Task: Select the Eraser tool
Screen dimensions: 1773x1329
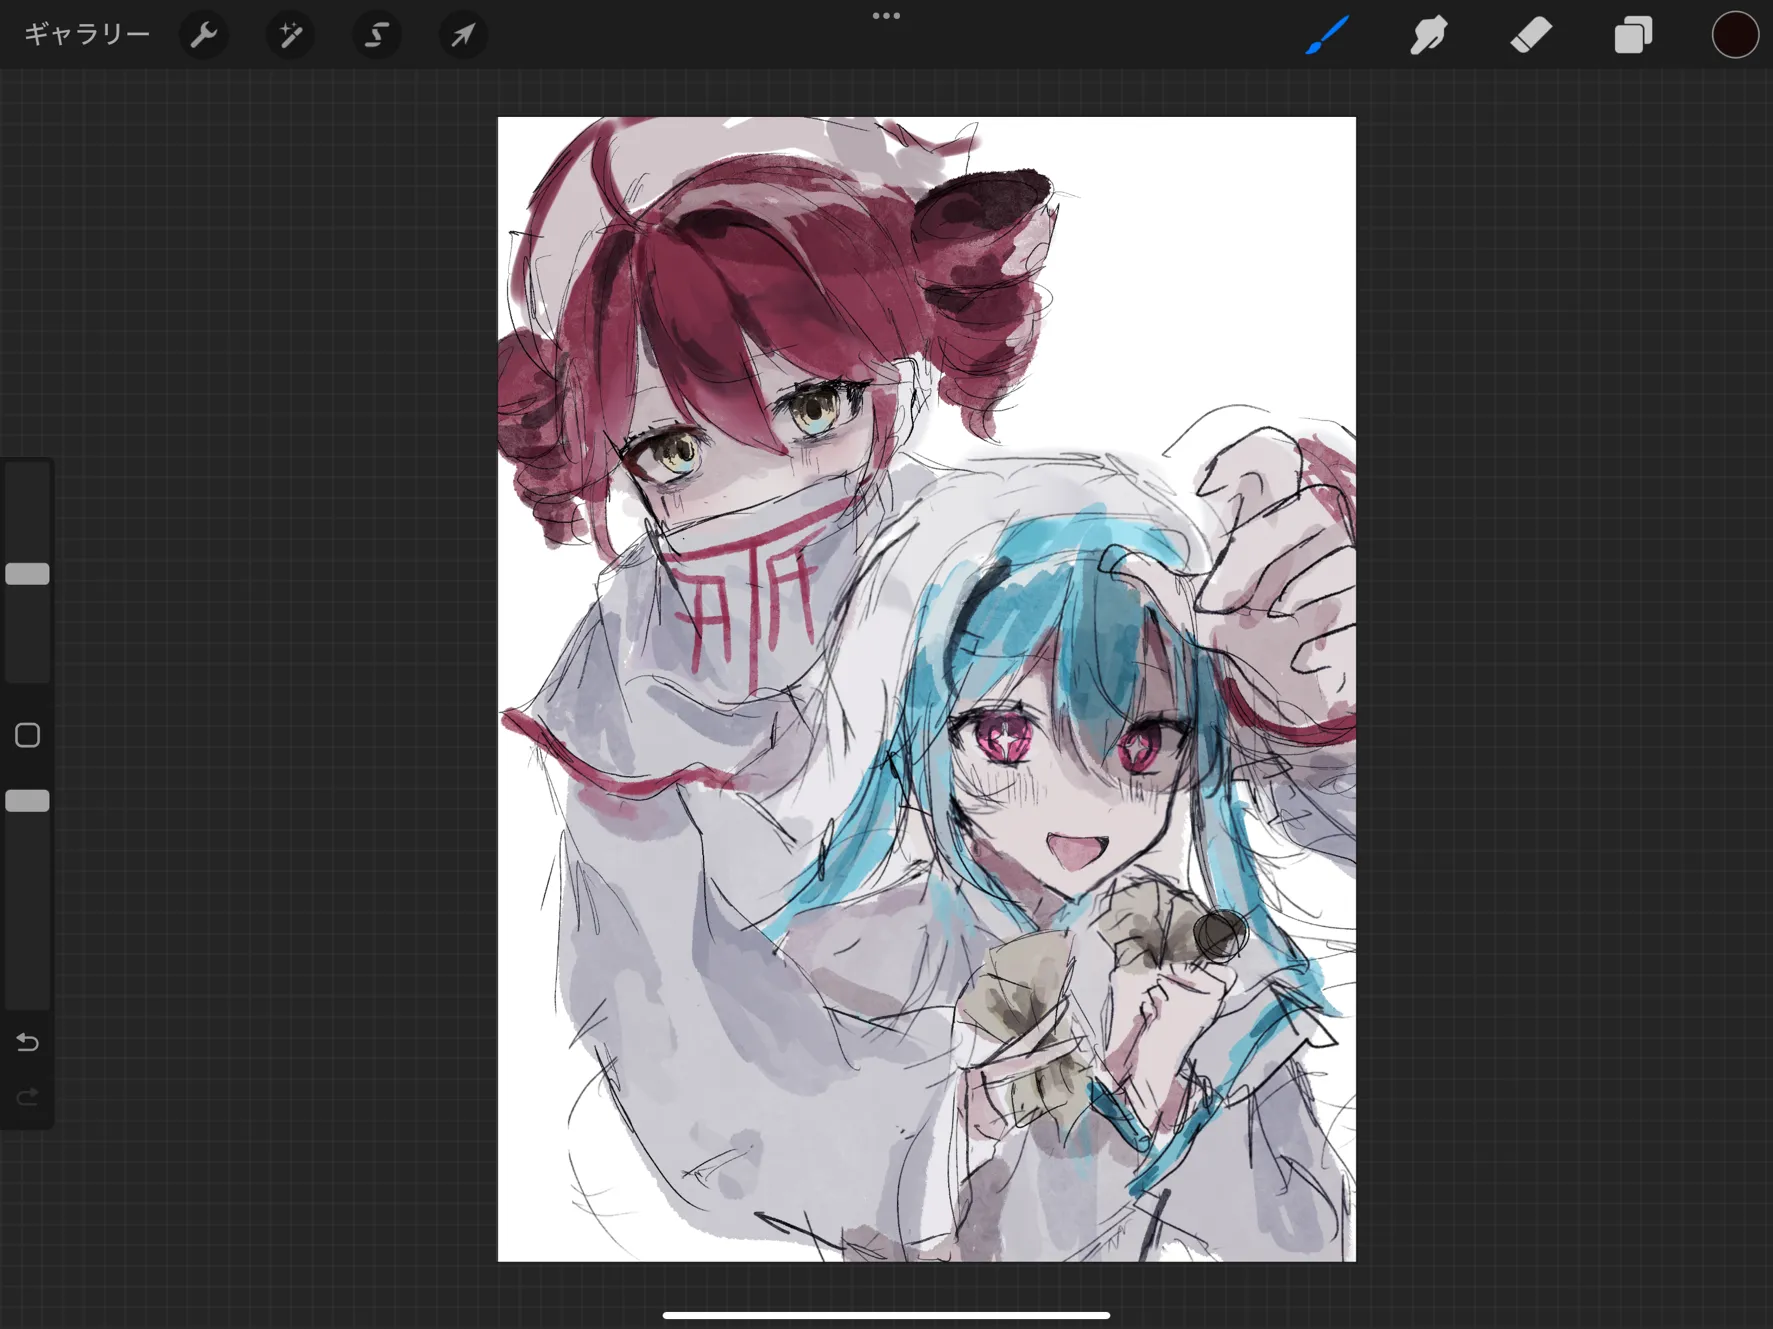Action: [x=1531, y=35]
